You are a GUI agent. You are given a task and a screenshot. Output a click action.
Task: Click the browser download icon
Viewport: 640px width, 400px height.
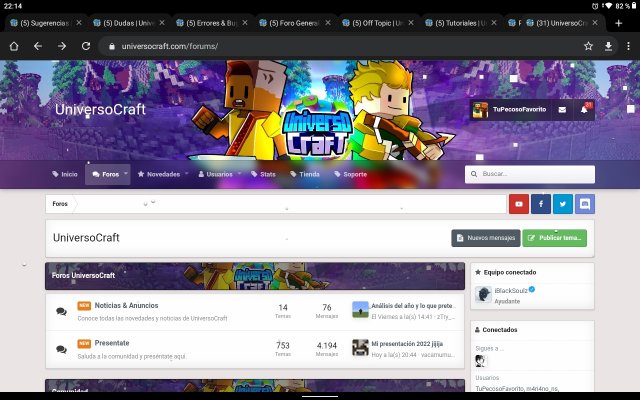tap(609, 46)
